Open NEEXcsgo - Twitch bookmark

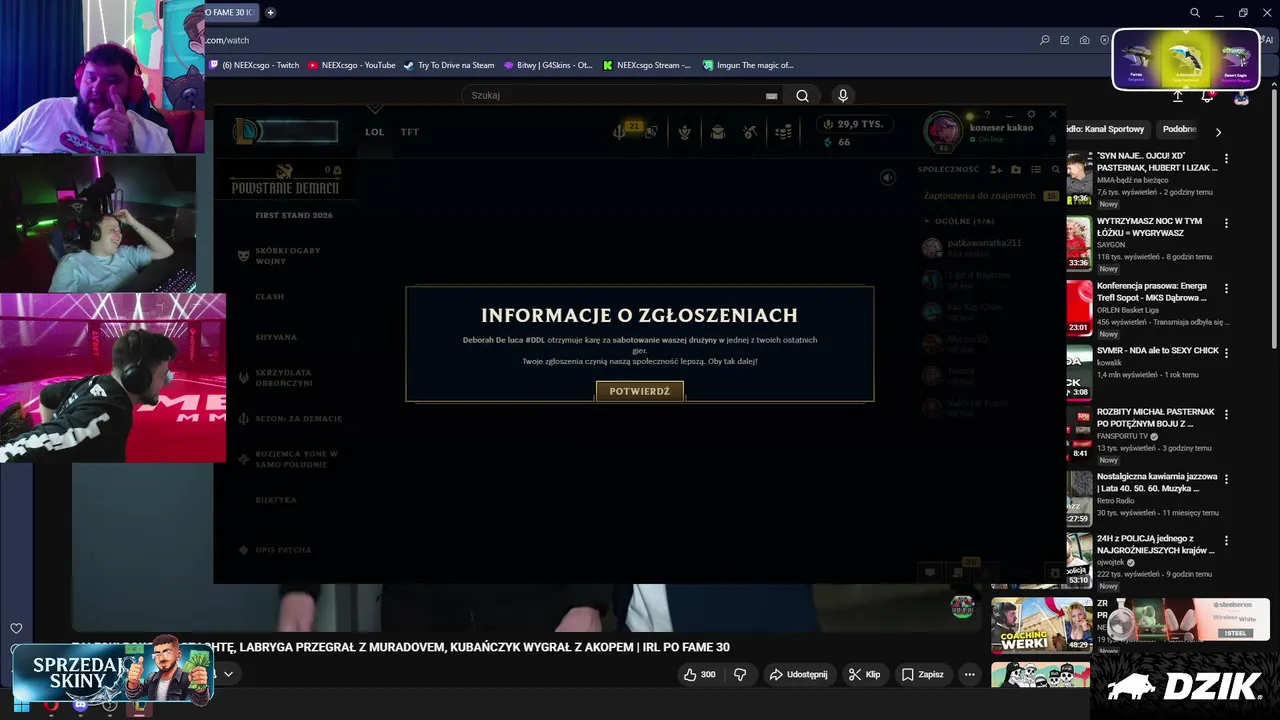(254, 65)
